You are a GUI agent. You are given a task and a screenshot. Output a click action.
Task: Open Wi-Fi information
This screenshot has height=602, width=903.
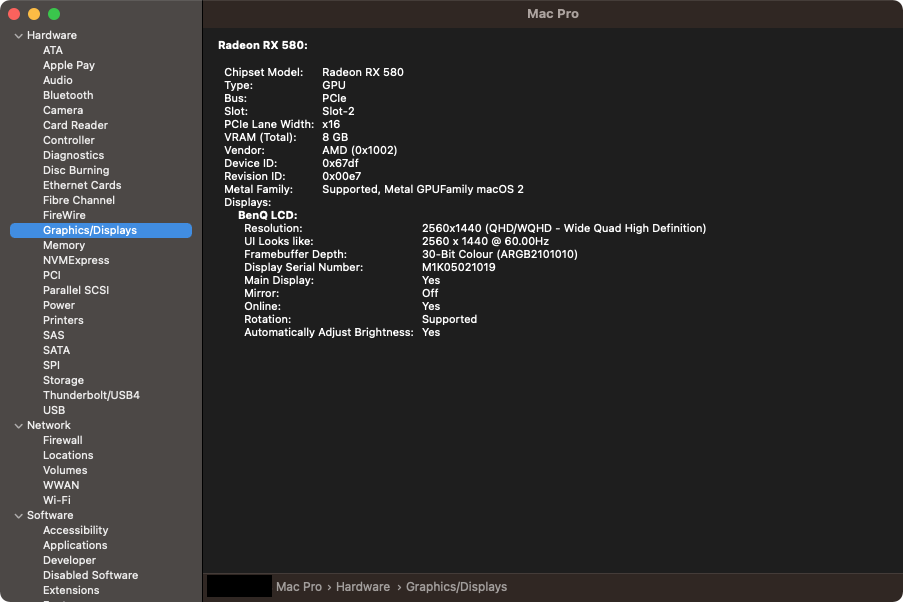(56, 500)
